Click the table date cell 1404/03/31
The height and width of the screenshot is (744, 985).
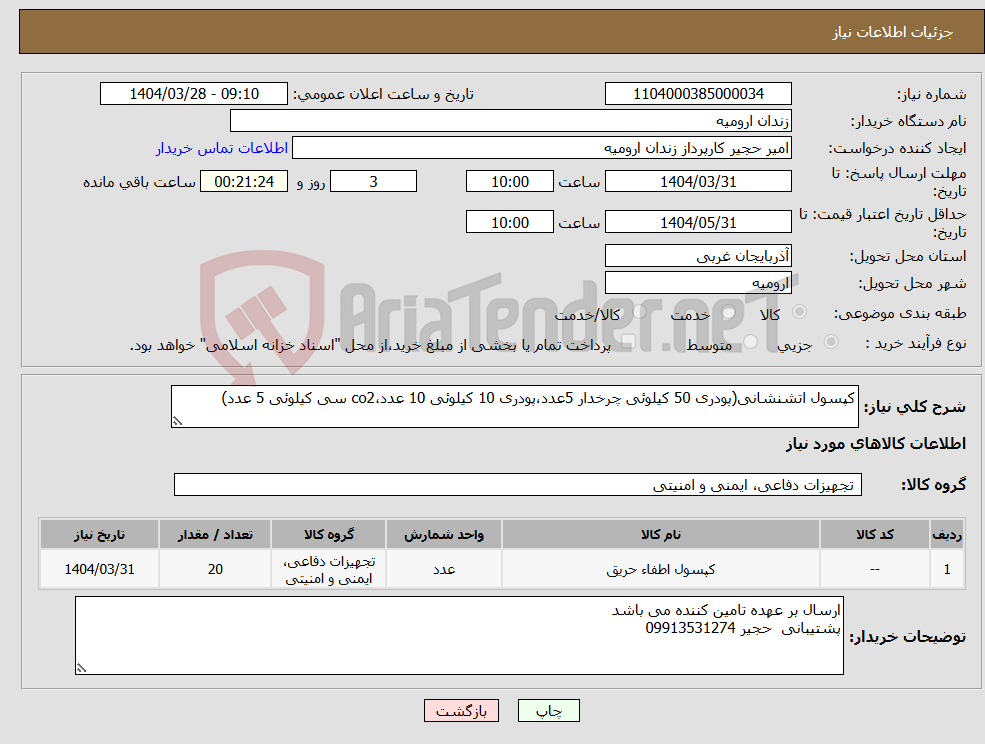99,569
